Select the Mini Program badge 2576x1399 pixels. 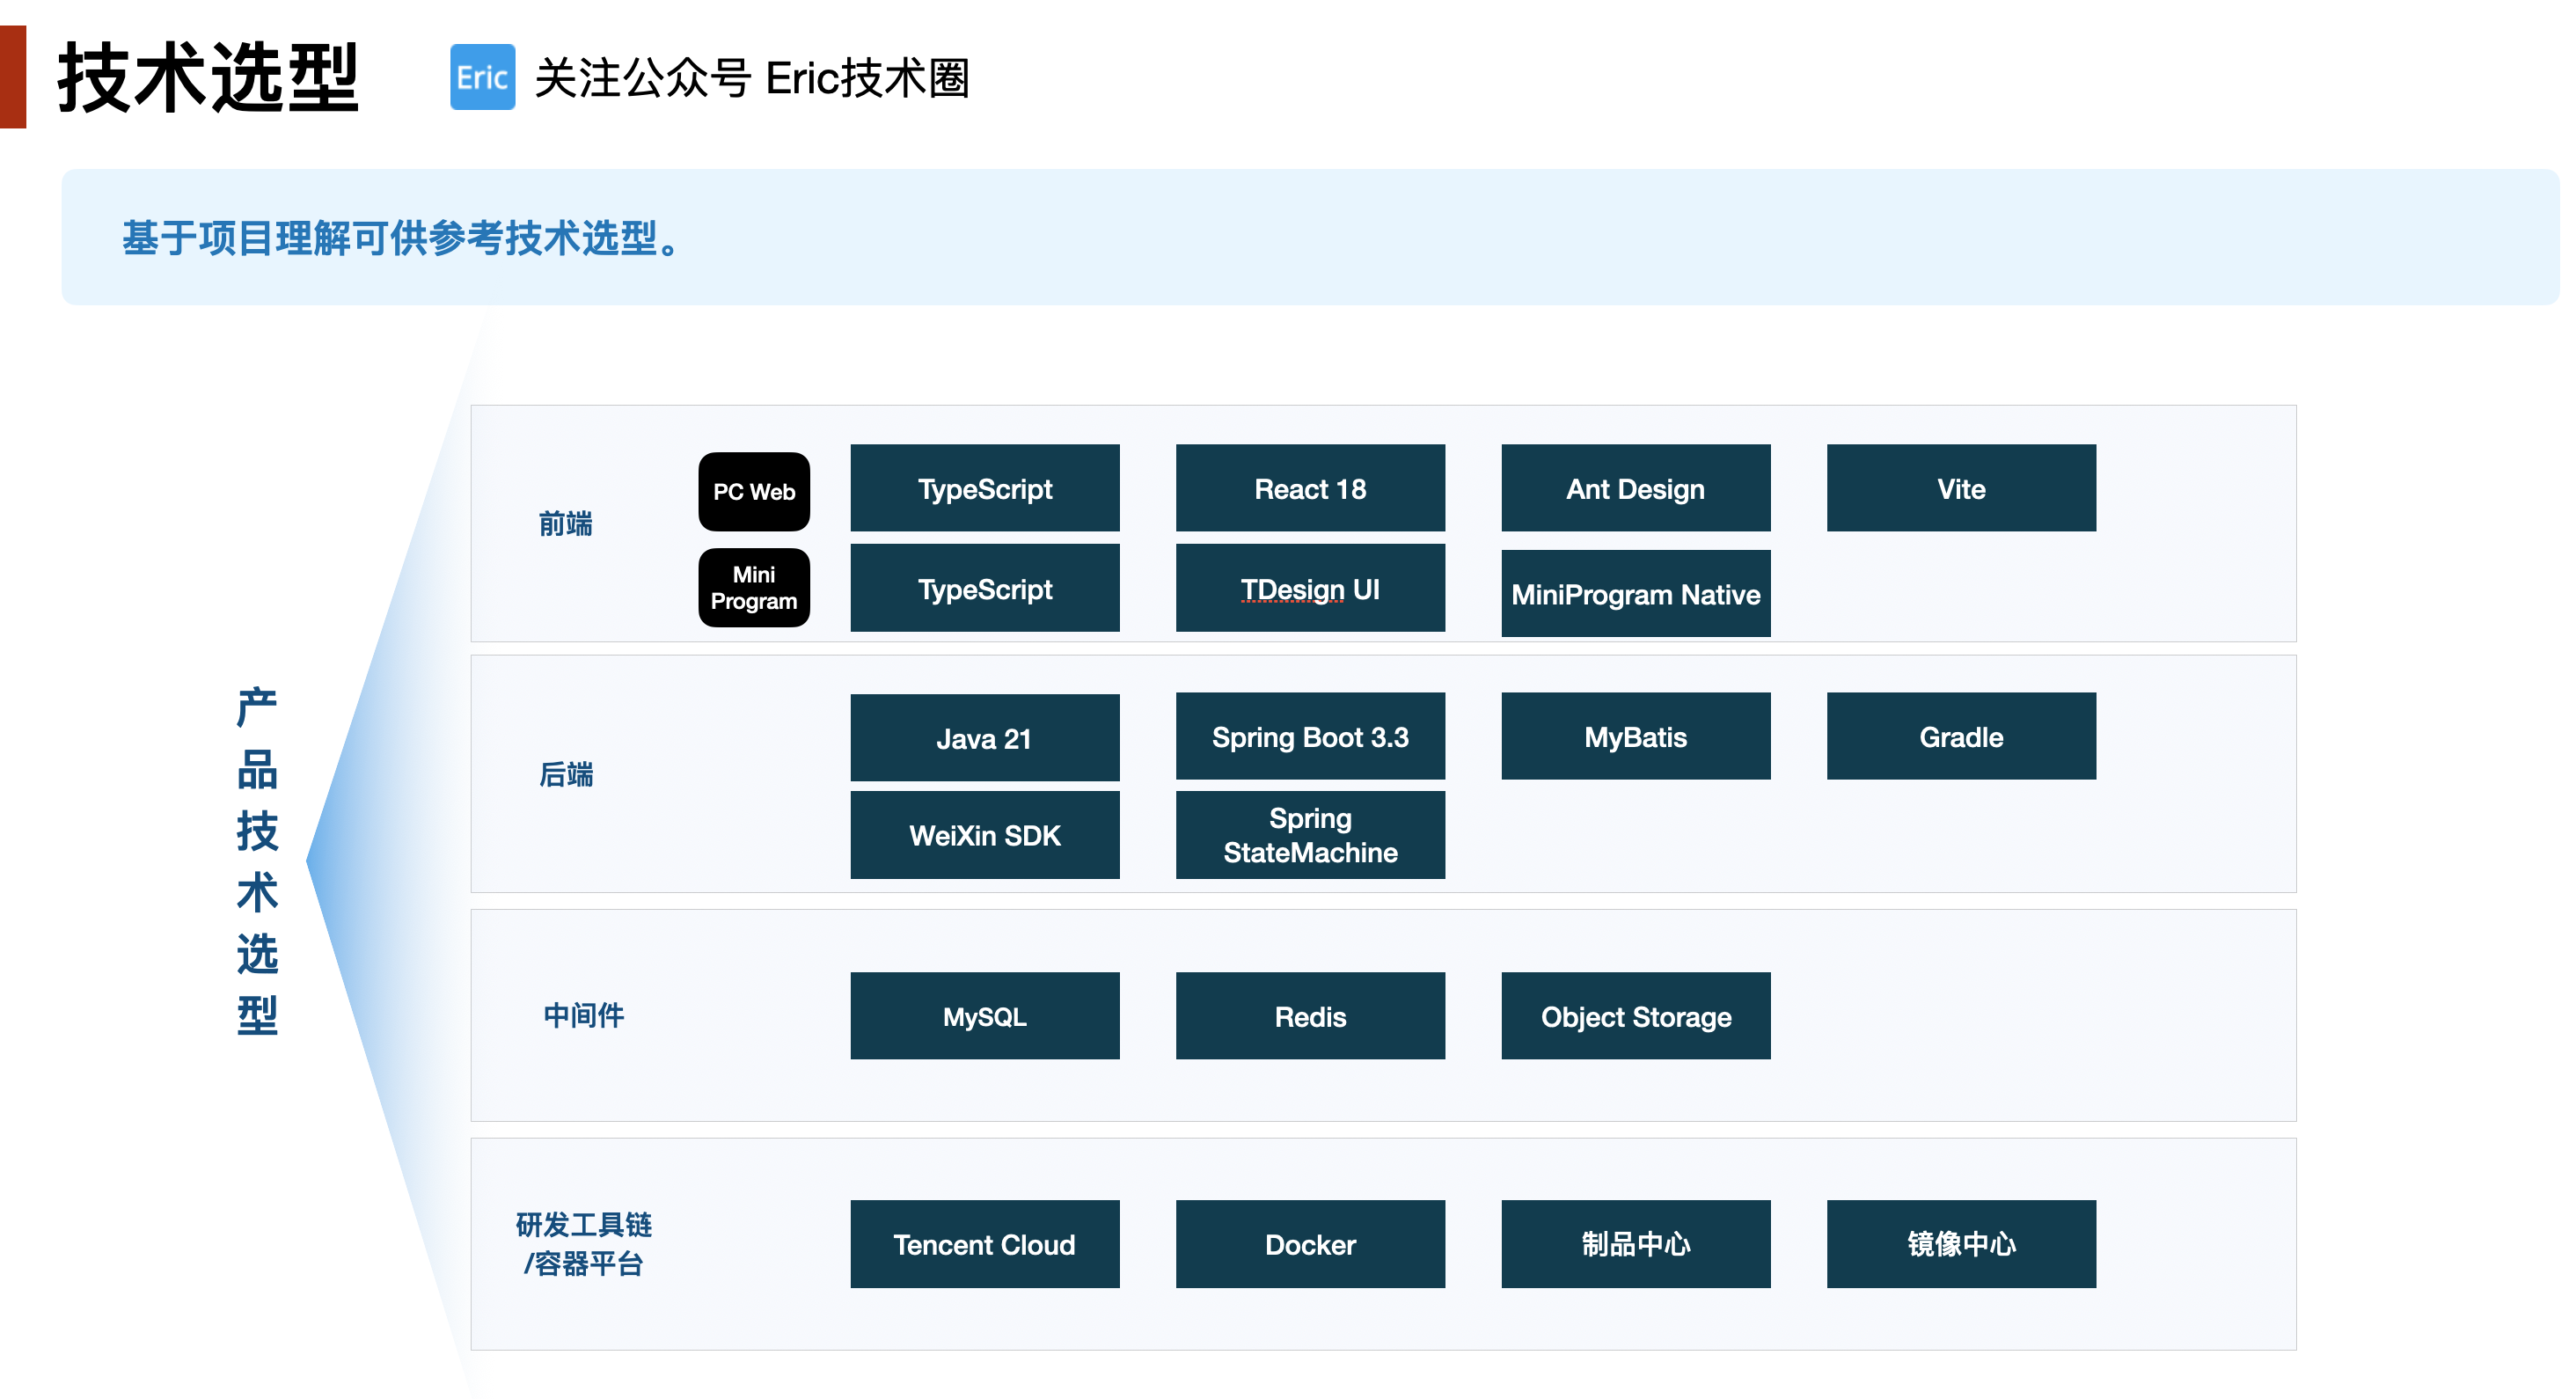click(754, 588)
